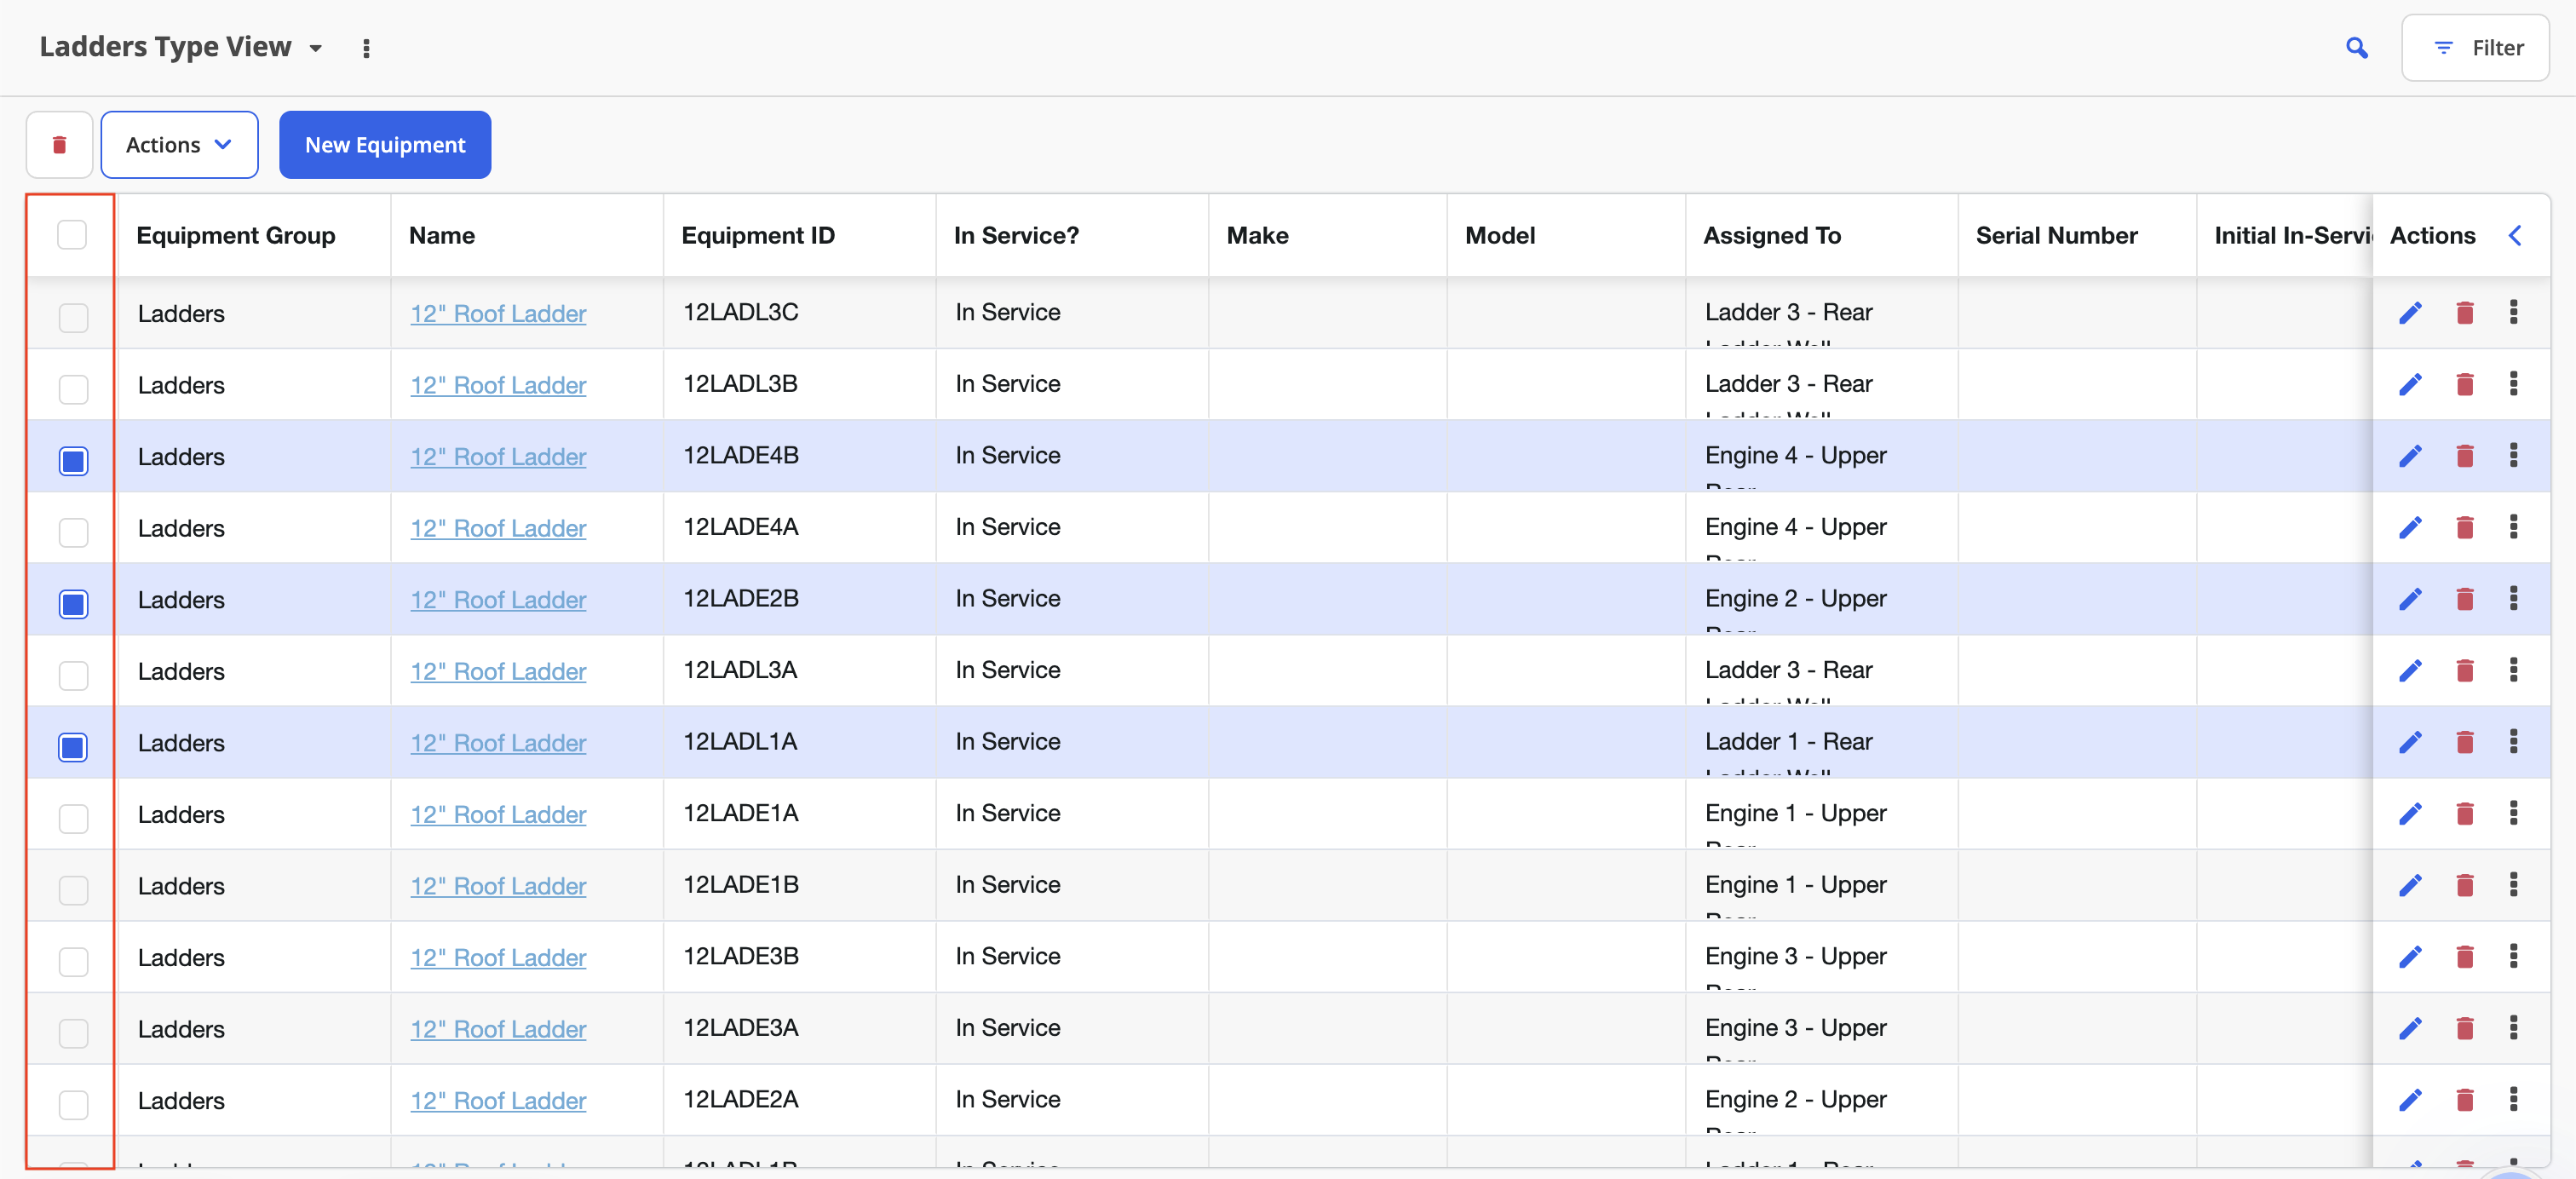2576x1179 pixels.
Task: Expand the Actions dropdown button
Action: point(179,145)
